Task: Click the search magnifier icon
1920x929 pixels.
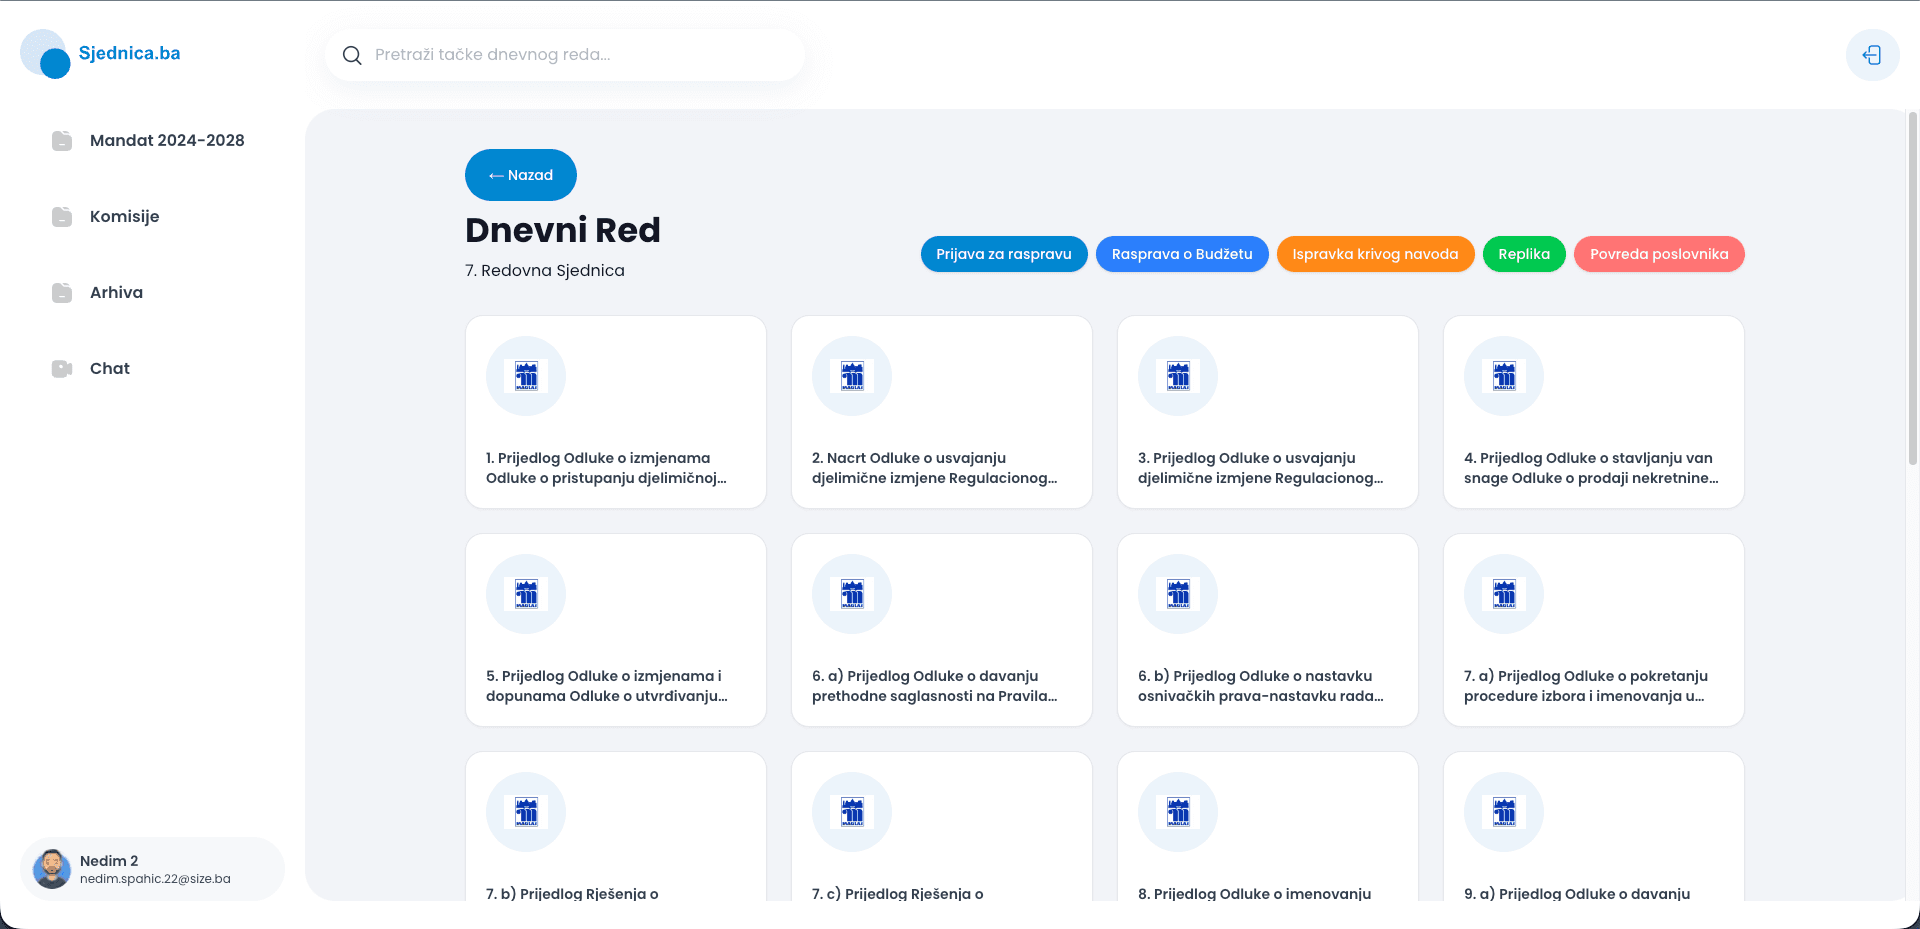Action: [x=352, y=55]
